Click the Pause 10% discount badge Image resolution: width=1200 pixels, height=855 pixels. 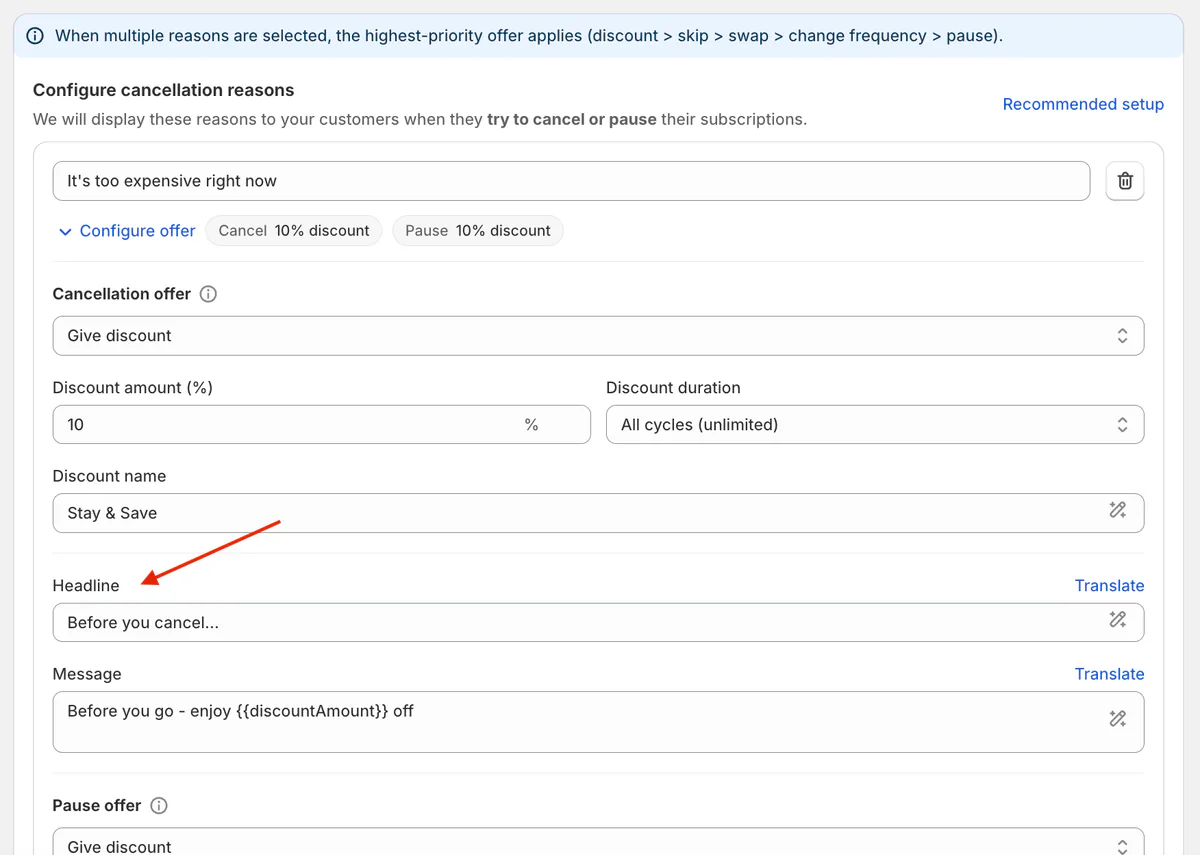[x=478, y=231]
